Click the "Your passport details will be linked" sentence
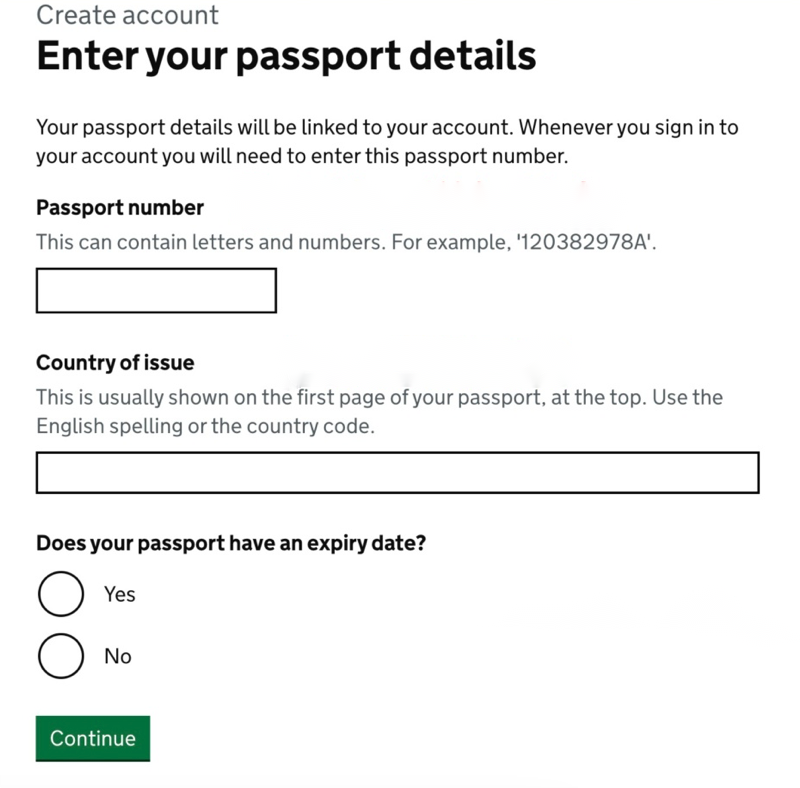800x788 pixels. (x=274, y=128)
